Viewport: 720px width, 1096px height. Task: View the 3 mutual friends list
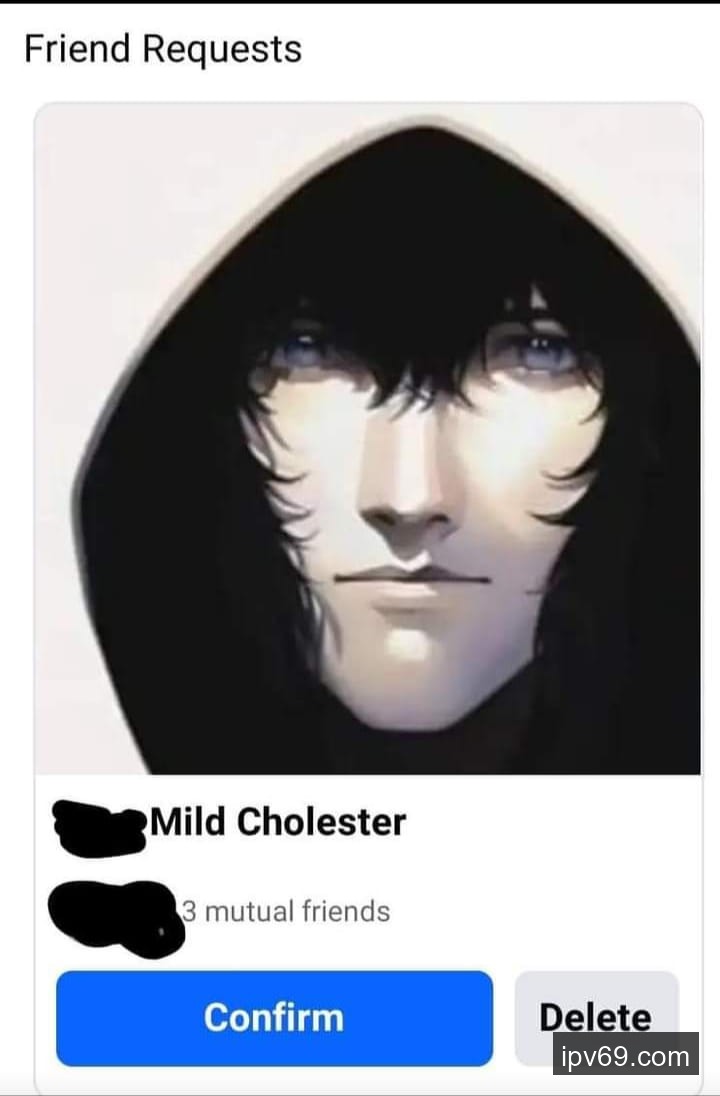(x=286, y=911)
